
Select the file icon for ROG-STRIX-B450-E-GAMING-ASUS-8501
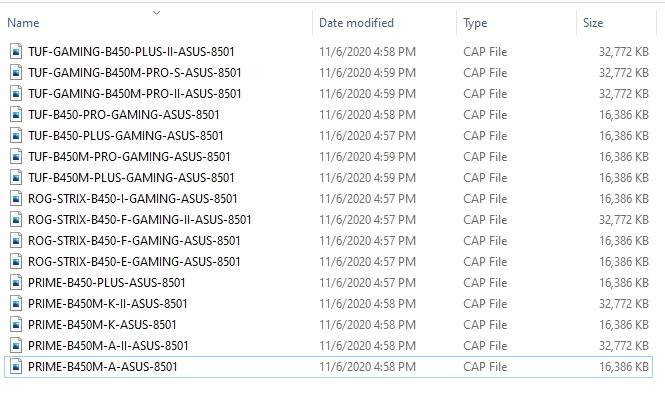tap(15, 261)
